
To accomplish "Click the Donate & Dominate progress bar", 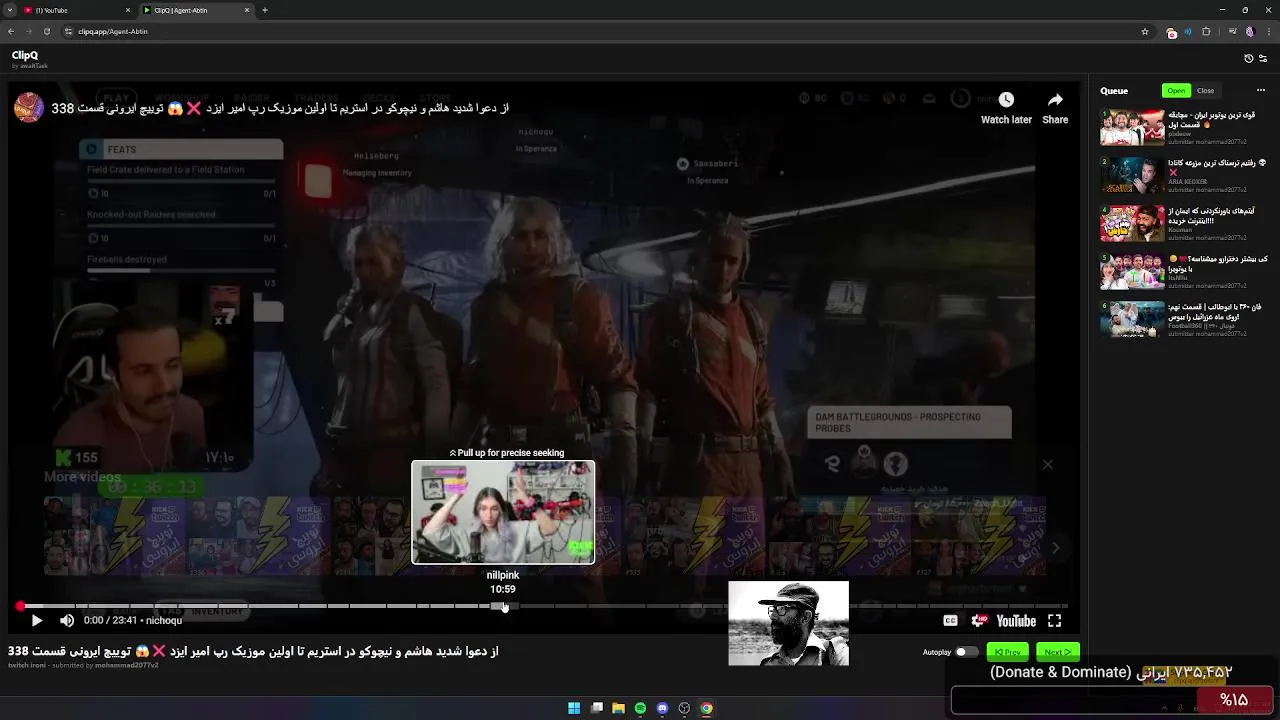I will pyautogui.click(x=1111, y=700).
